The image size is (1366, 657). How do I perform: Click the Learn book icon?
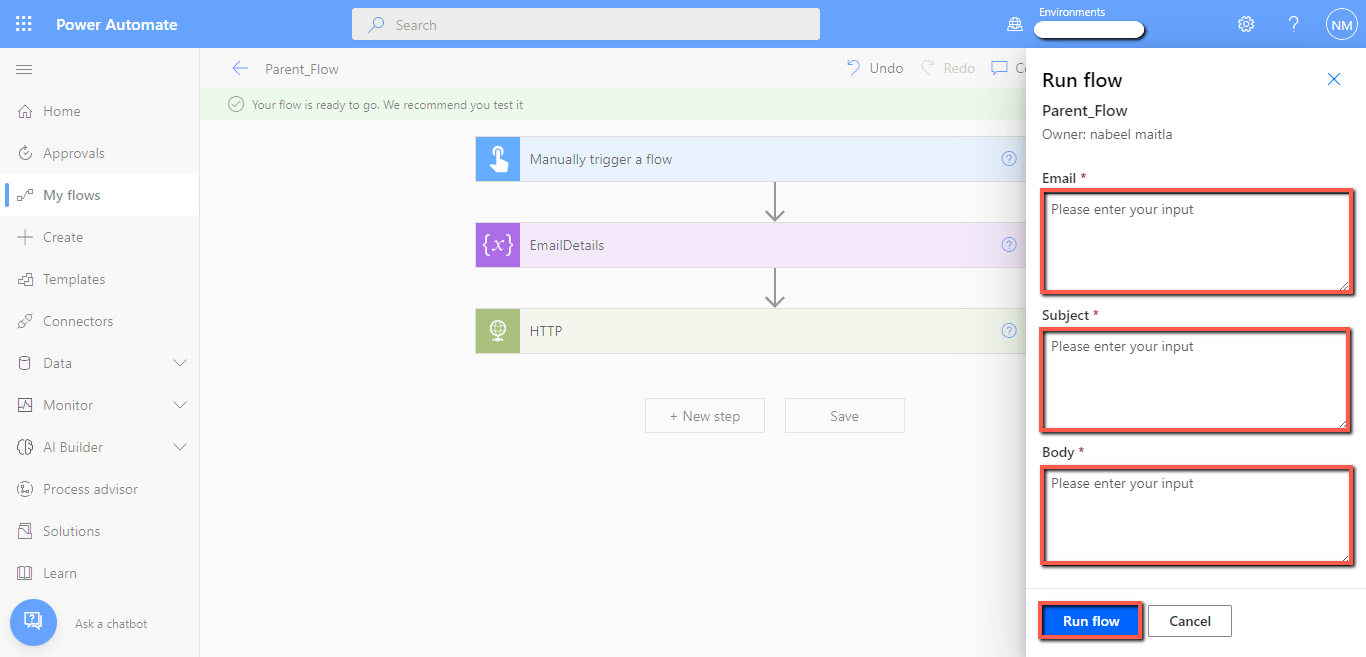point(26,573)
